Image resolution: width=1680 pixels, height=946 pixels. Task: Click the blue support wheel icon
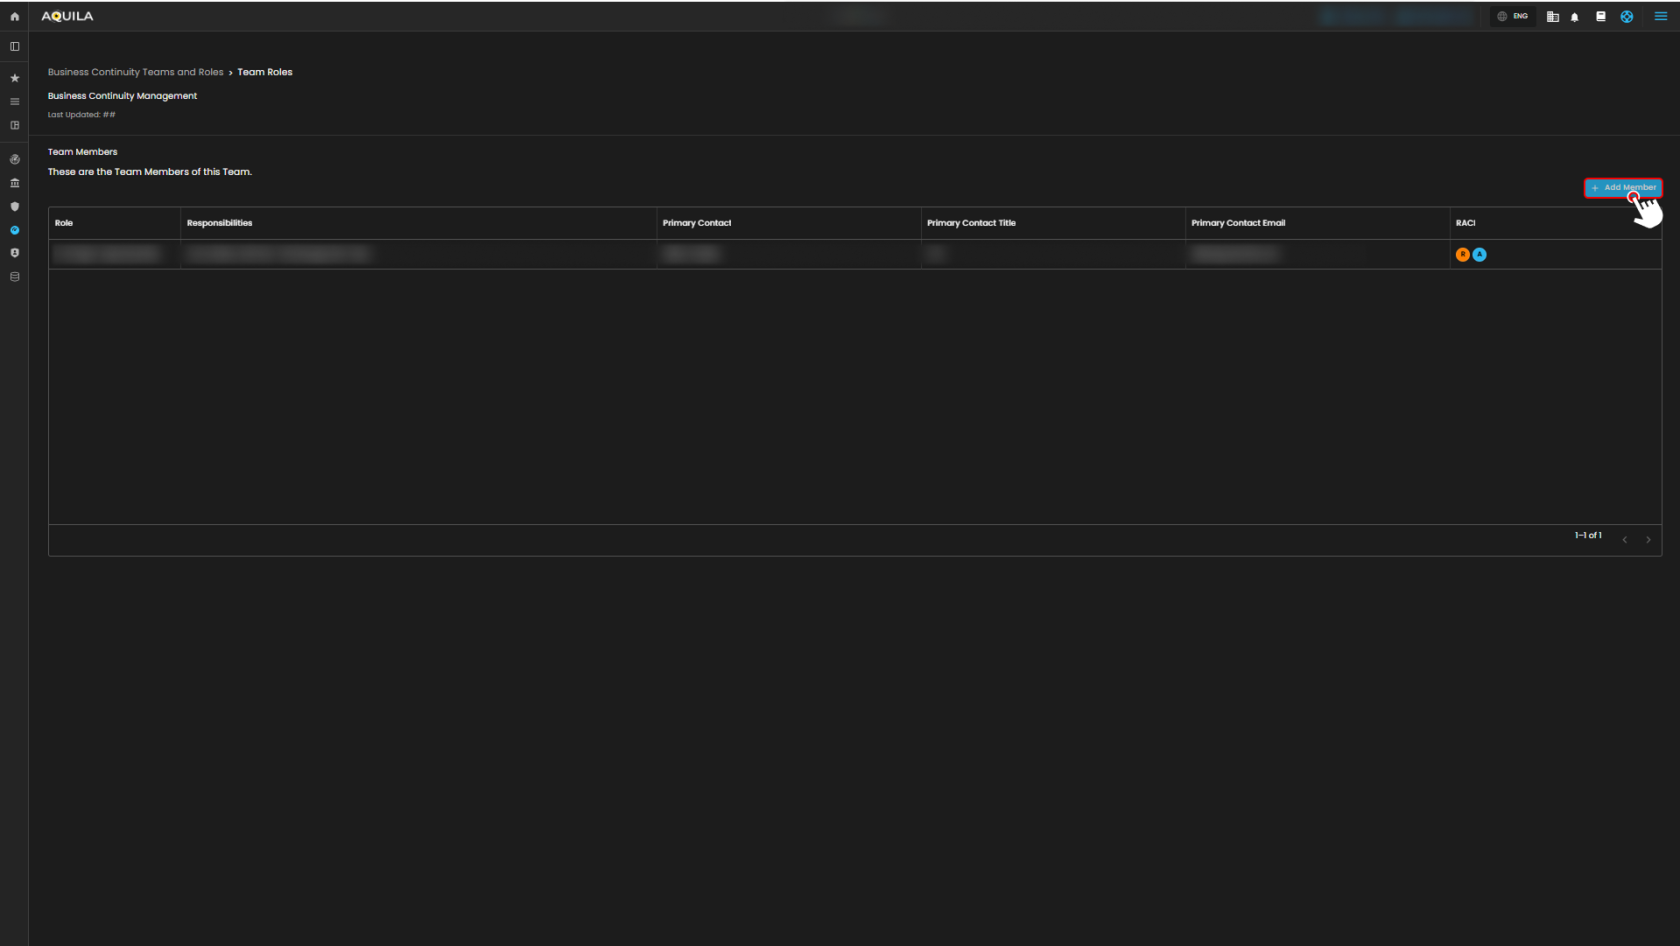tap(1627, 16)
